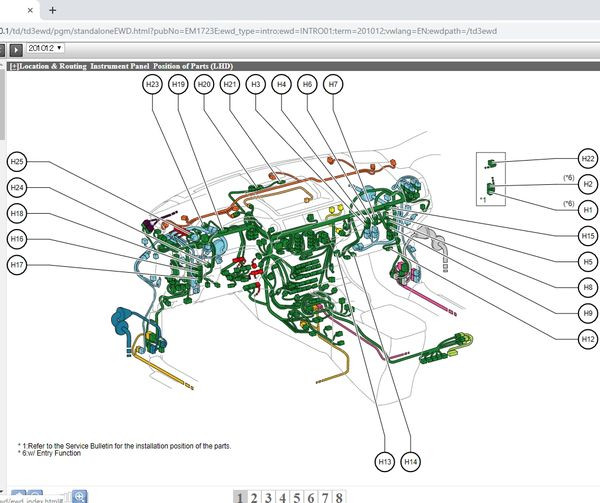Click the H23 connector label
Viewport: 600px width, 503px height.
click(153, 85)
